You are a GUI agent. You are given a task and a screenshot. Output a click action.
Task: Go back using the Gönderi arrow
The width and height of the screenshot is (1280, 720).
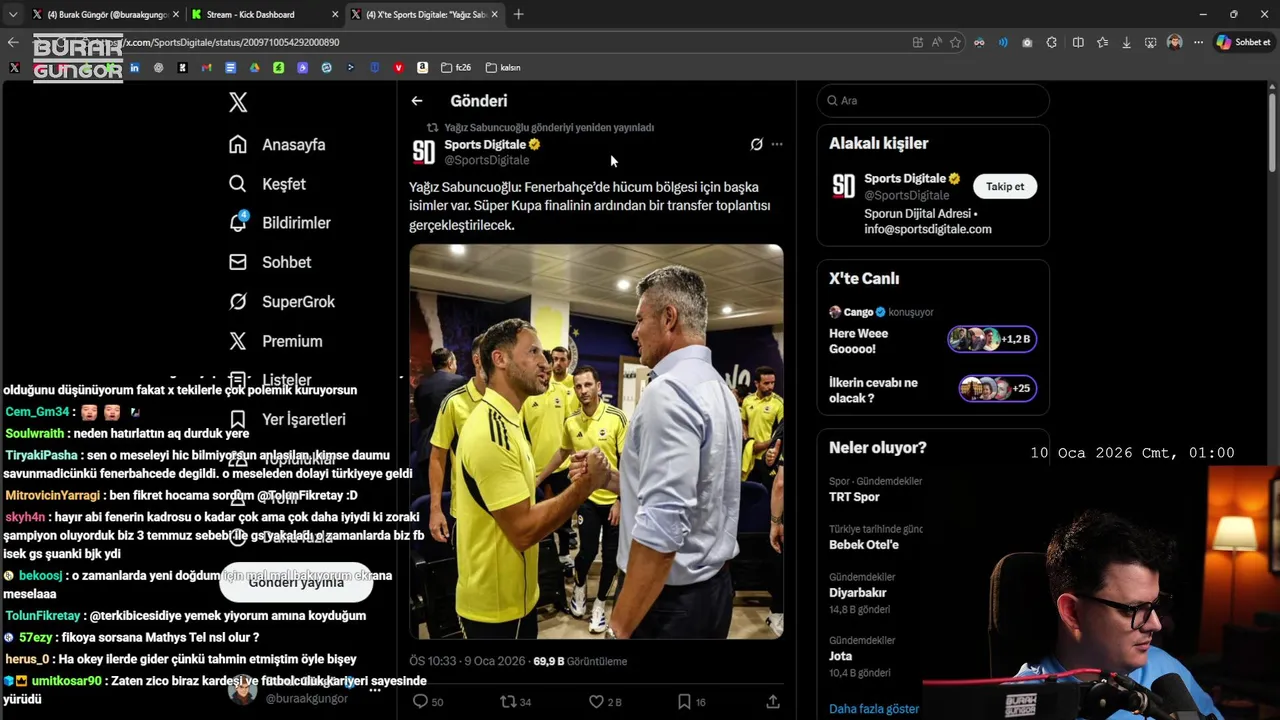pos(417,101)
